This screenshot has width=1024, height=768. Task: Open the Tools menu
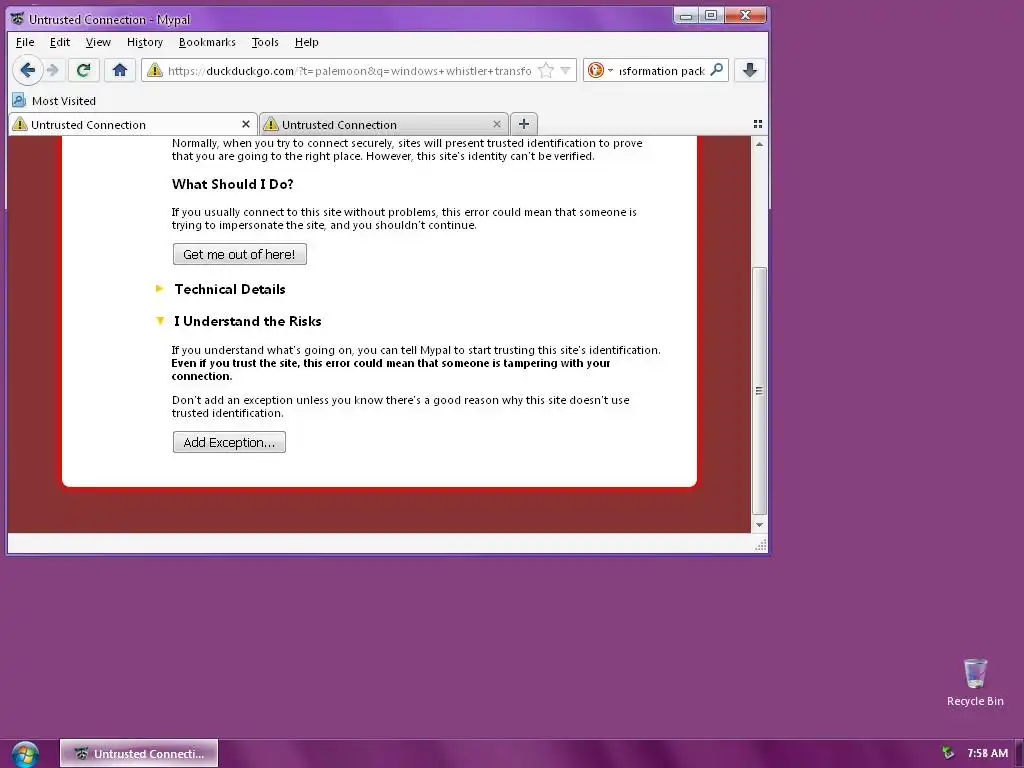click(264, 42)
